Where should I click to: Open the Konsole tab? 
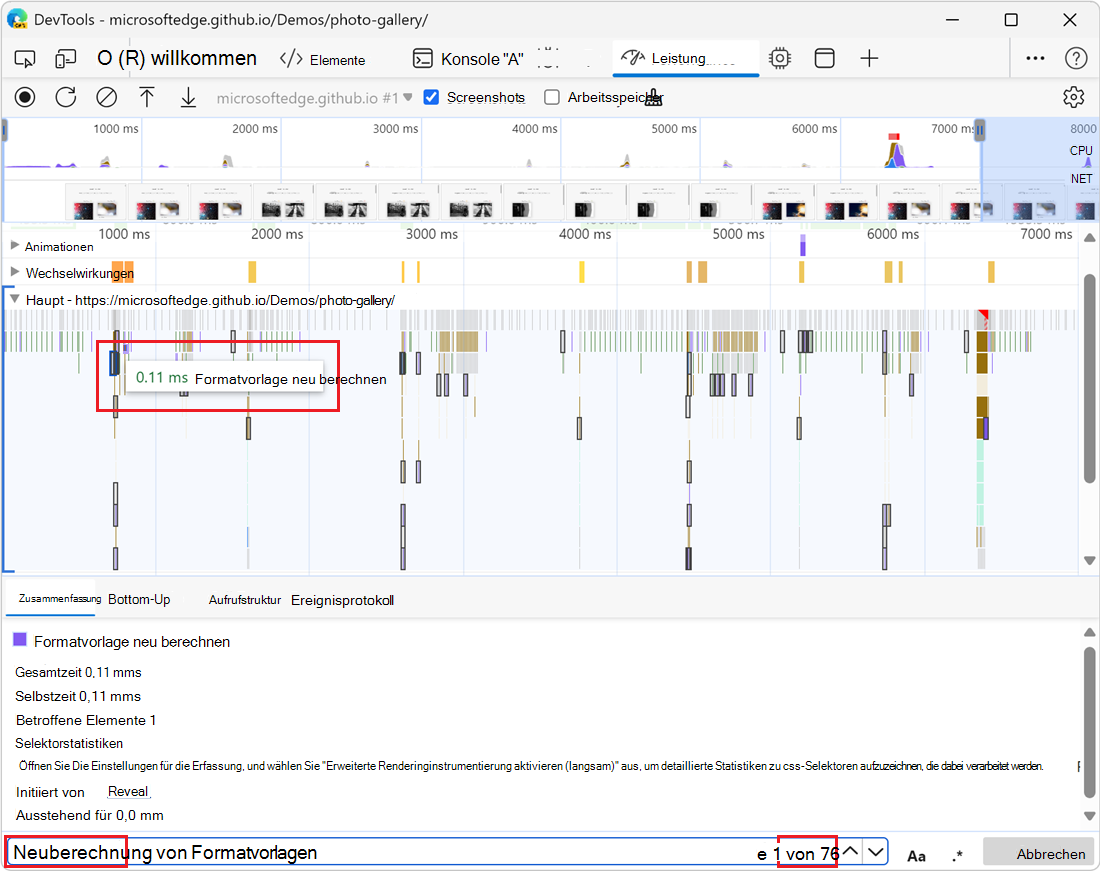(468, 60)
